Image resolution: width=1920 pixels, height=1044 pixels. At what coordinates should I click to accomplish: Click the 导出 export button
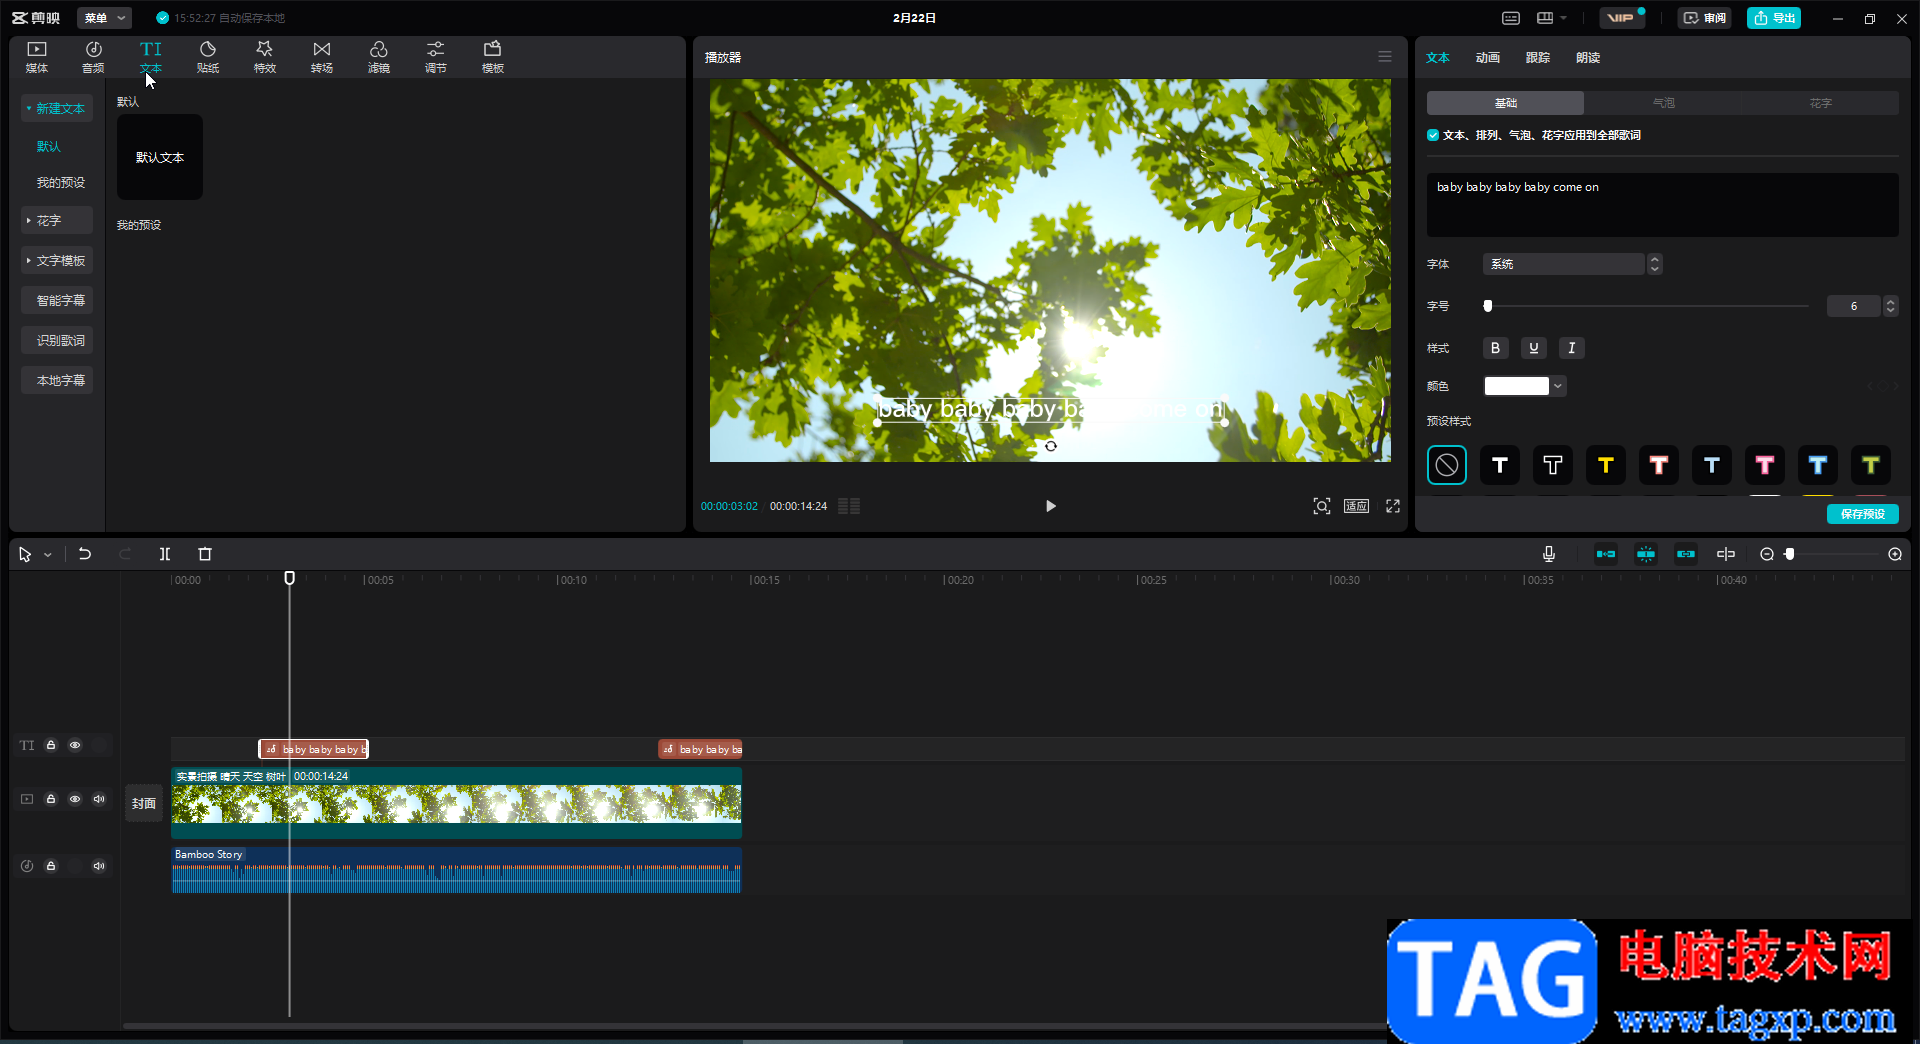coord(1774,18)
